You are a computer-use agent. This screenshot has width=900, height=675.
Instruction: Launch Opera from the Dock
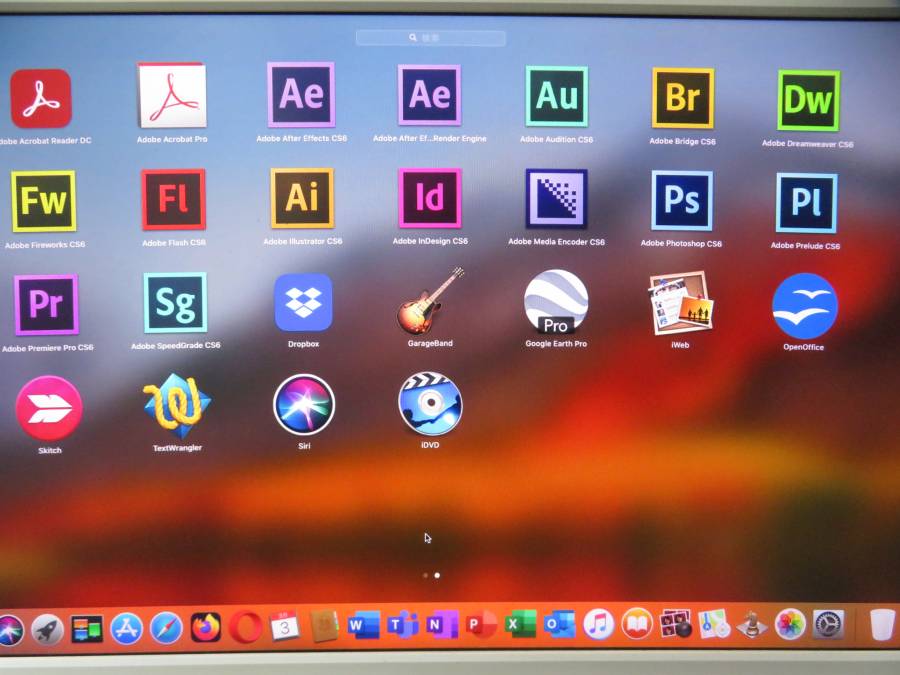coord(246,627)
